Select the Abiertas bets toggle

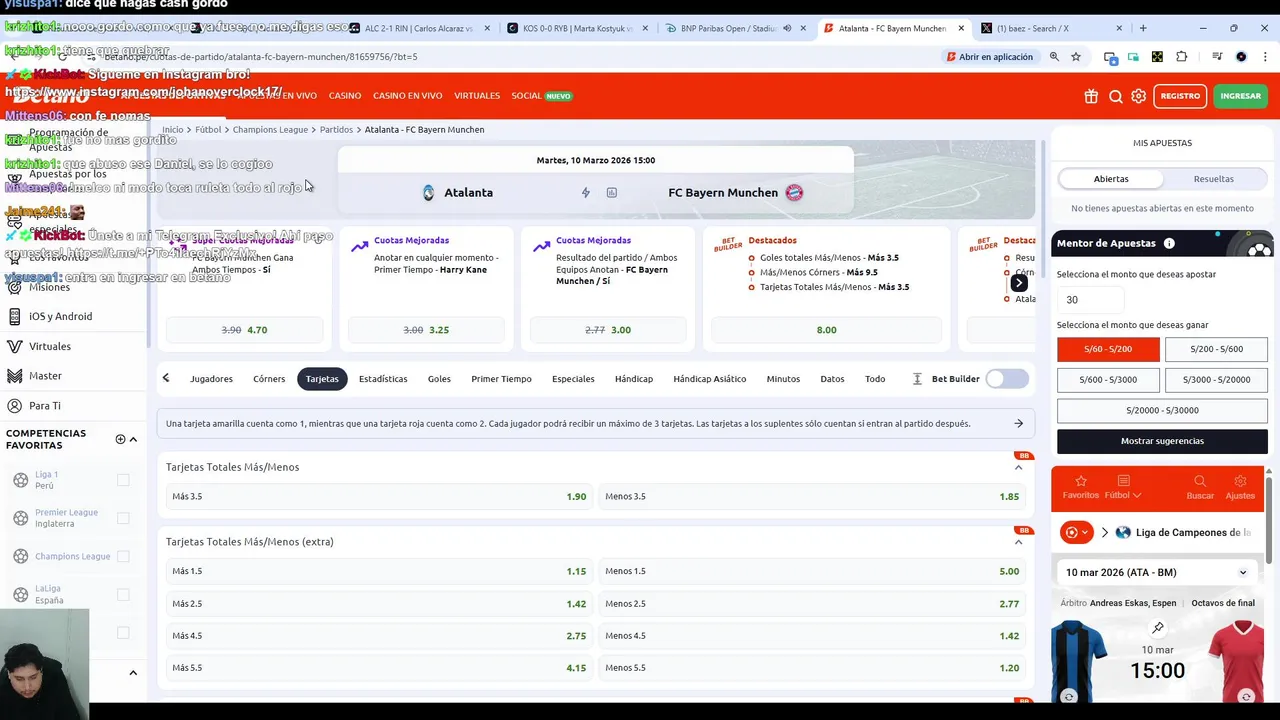tap(1111, 179)
